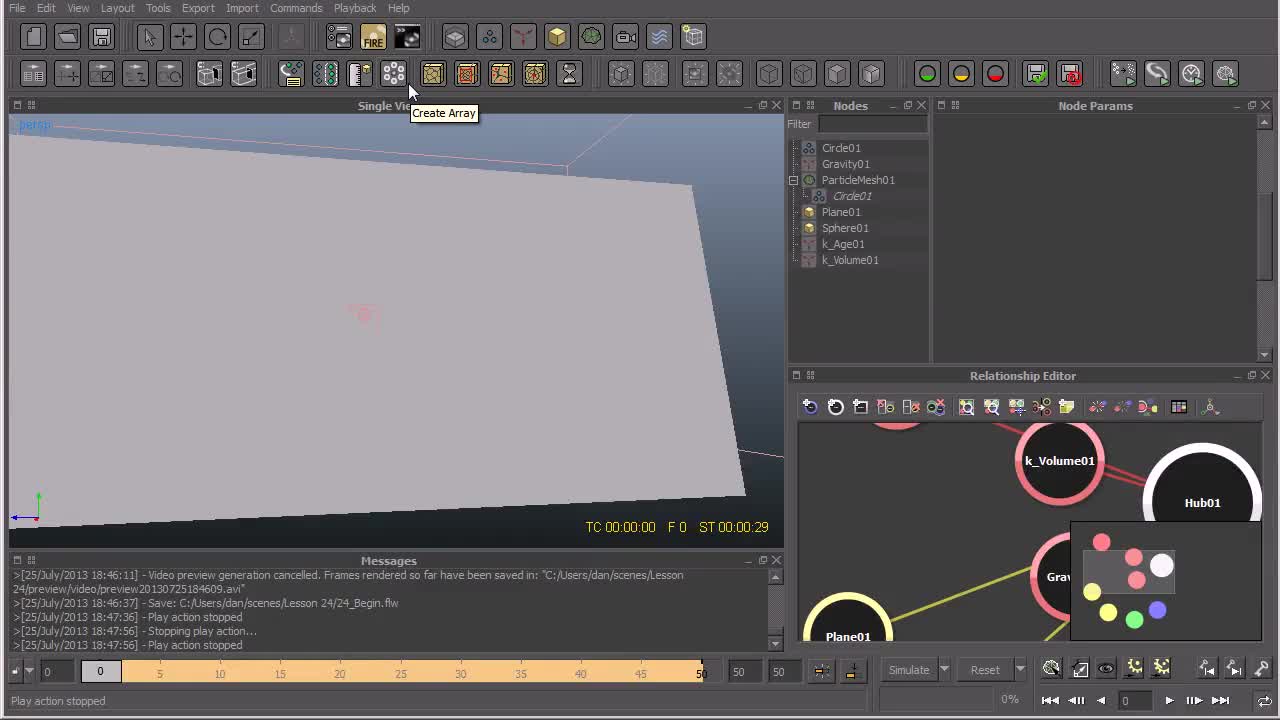Click the Nodes panel Filter input field

pos(872,124)
